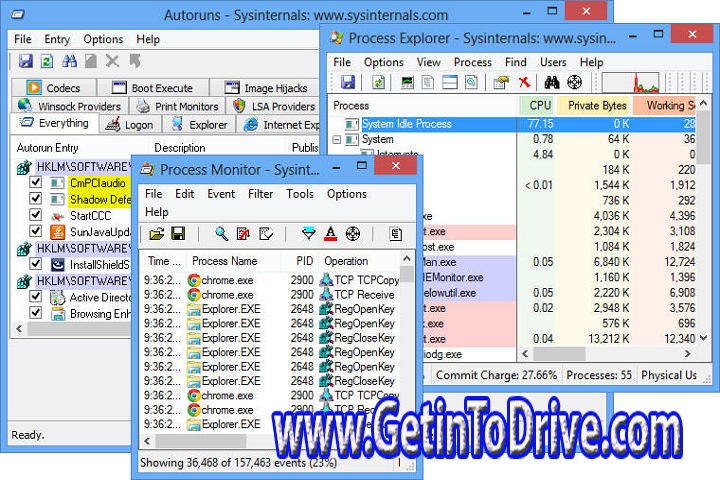Uncheck the Shadow Defe autorun entry
This screenshot has width=720, height=480.
pyautogui.click(x=35, y=198)
